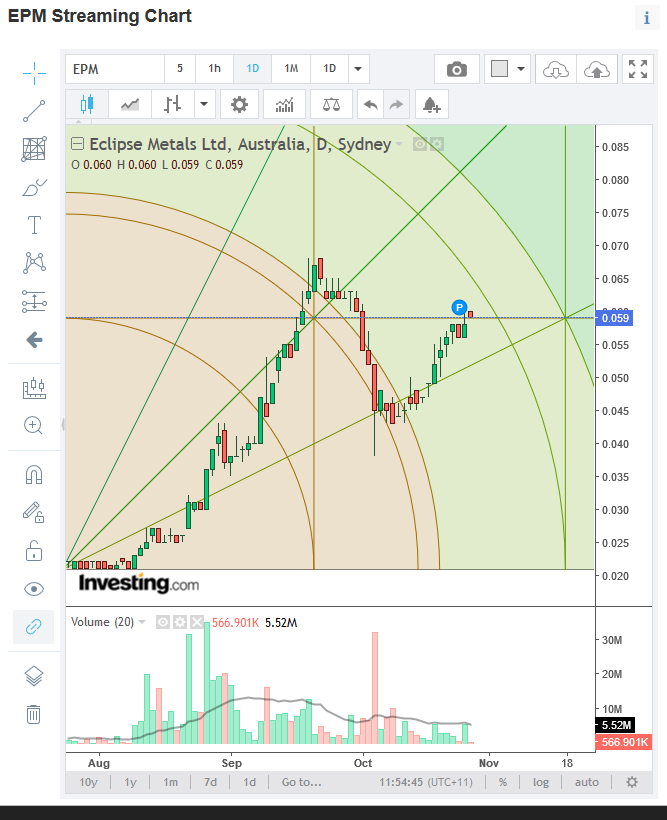This screenshot has height=820, width=667.
Task: Open Volume indicator settings gear
Action: tap(180, 622)
